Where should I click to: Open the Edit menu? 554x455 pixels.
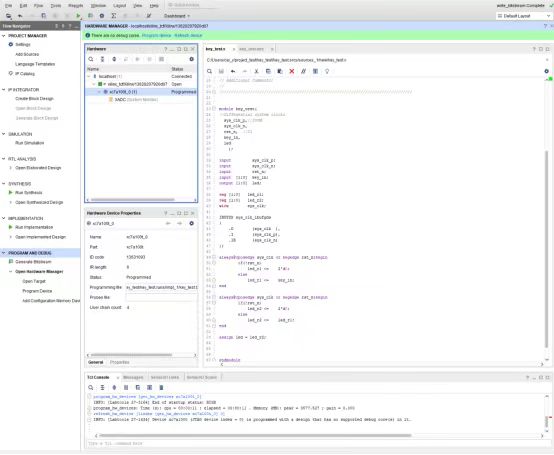(x=23, y=6)
